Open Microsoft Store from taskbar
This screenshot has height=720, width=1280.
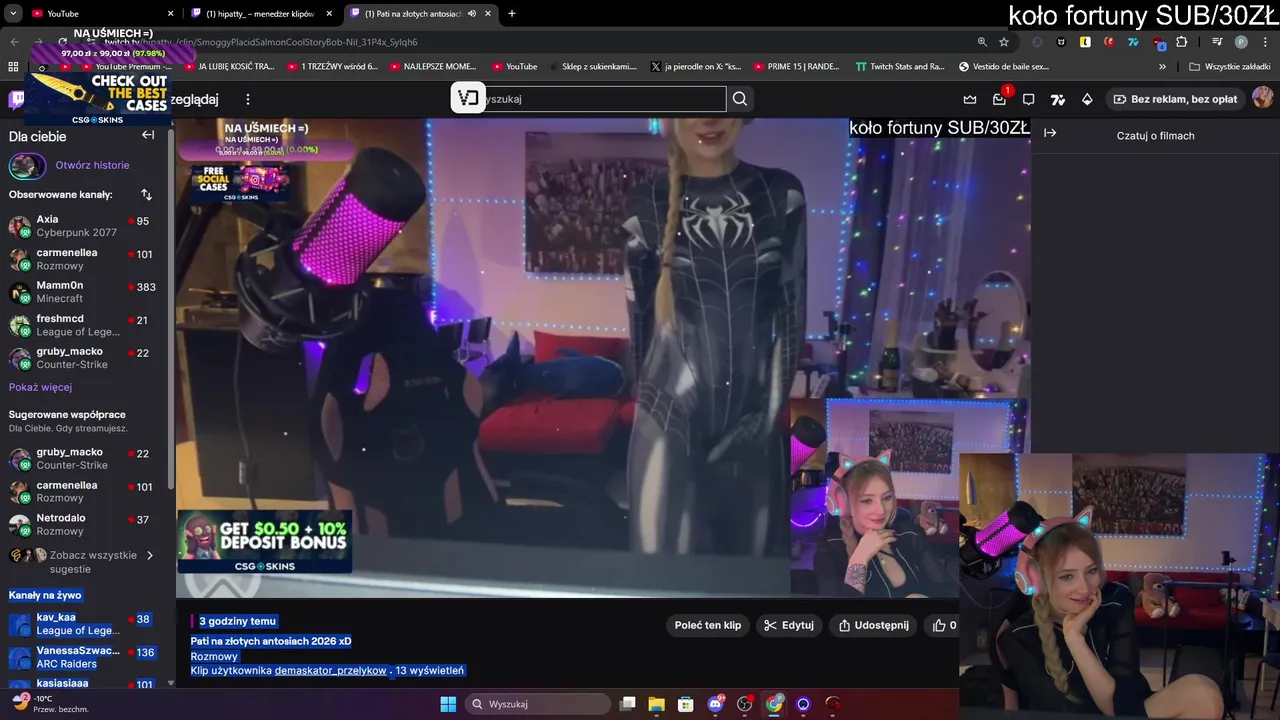click(685, 704)
